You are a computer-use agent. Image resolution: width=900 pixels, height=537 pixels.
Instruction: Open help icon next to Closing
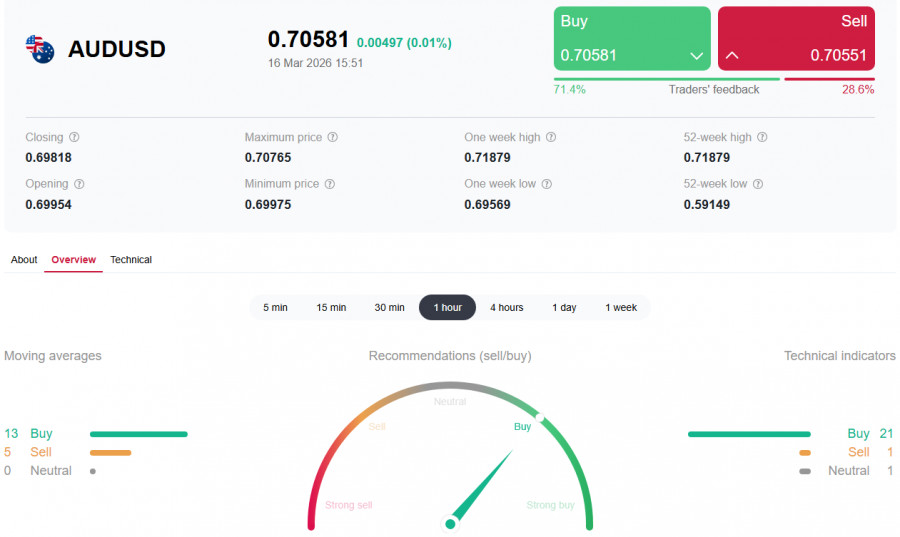point(74,137)
